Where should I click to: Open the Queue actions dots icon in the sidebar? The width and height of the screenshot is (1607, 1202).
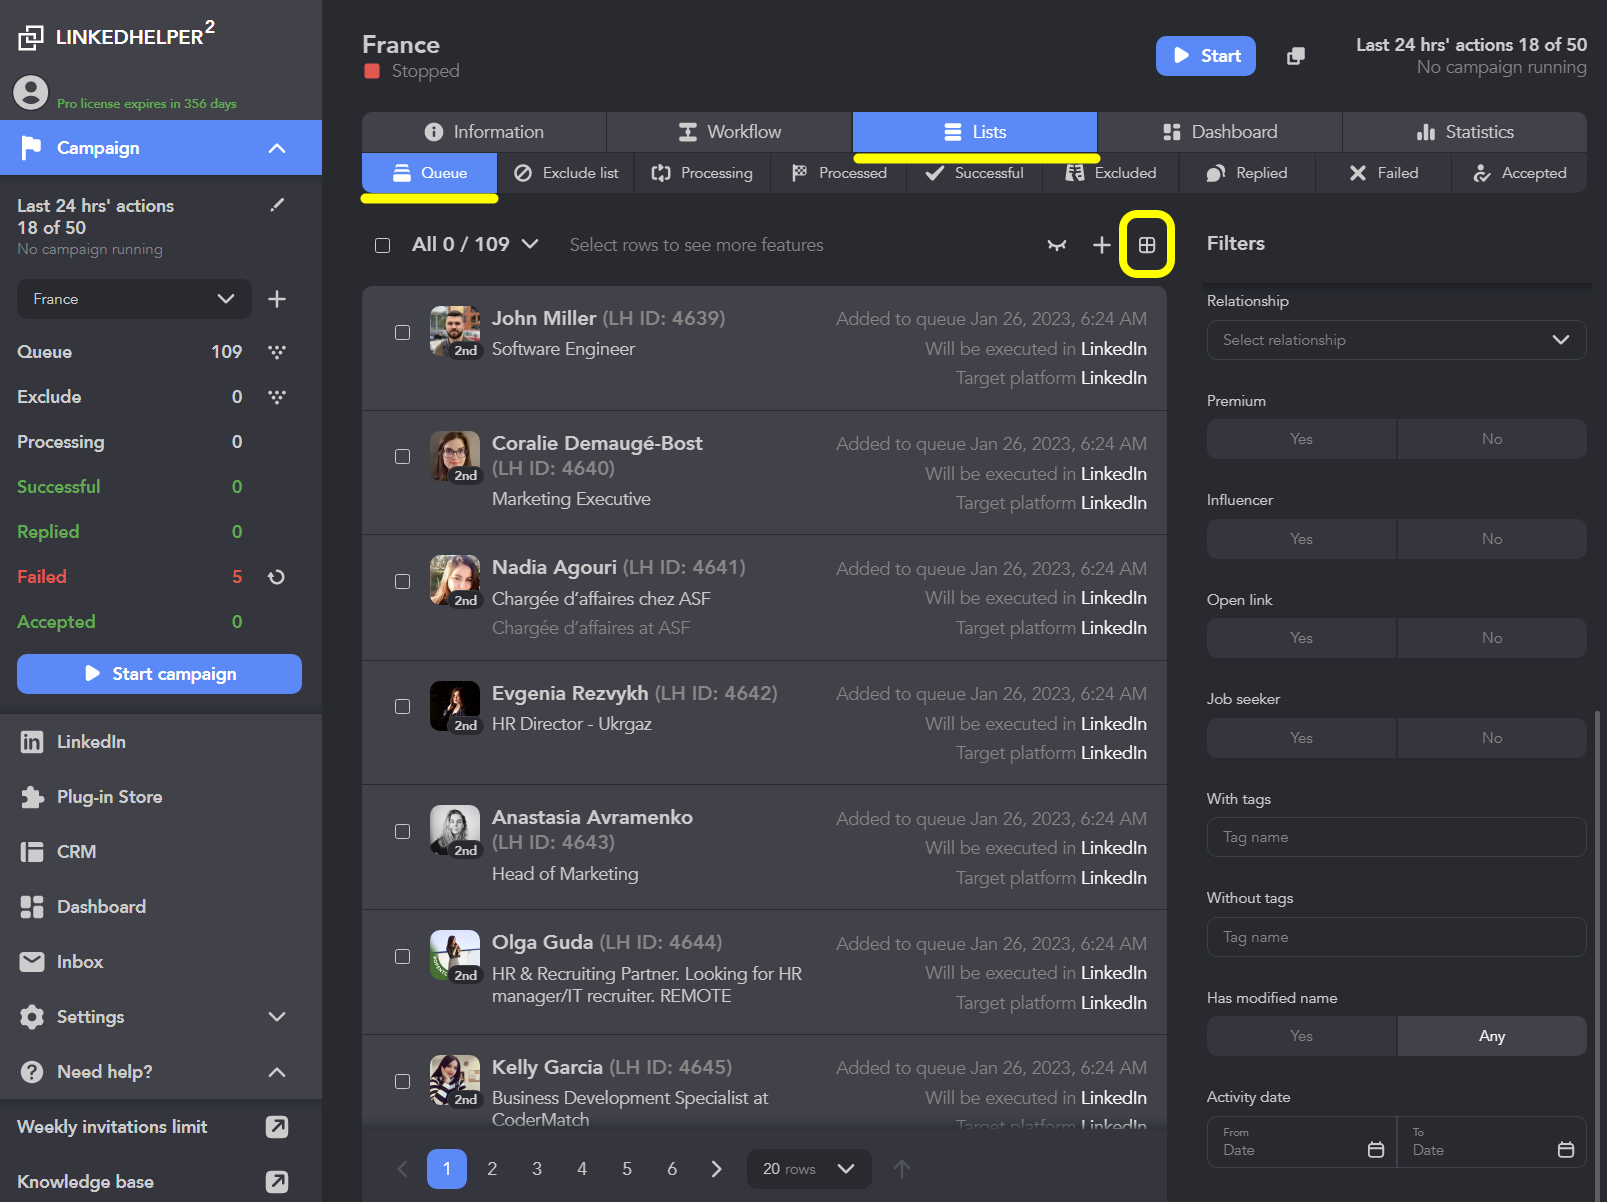[277, 352]
